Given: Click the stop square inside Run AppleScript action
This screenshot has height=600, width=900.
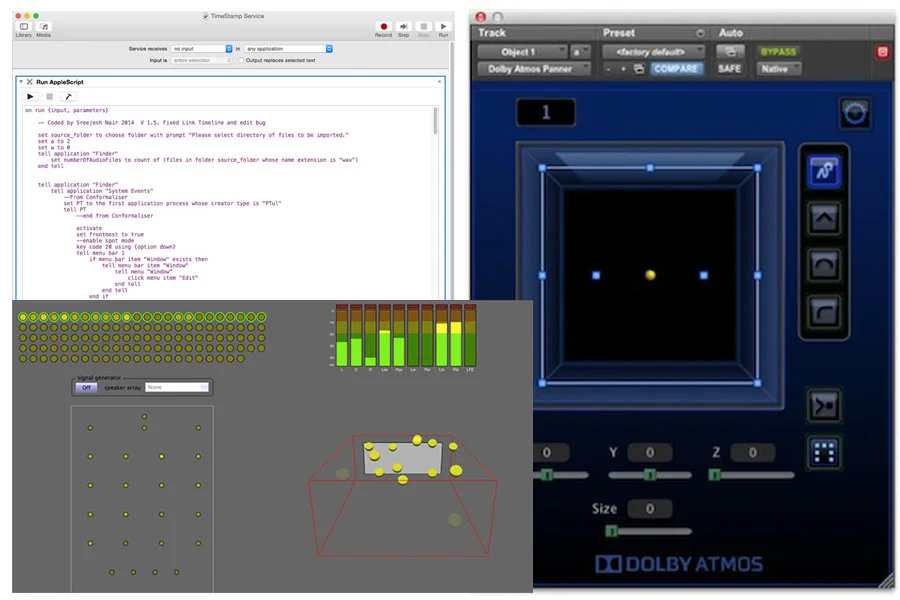Looking at the screenshot, I should (49, 96).
